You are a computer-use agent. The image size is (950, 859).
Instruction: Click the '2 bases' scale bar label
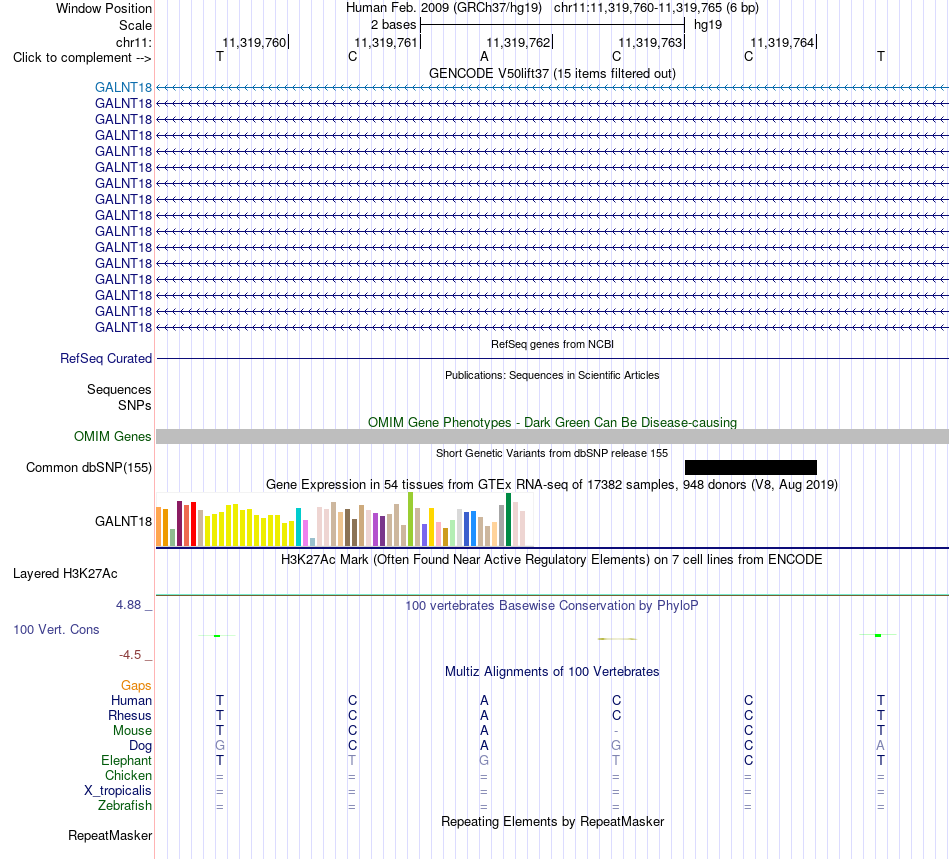tap(394, 25)
